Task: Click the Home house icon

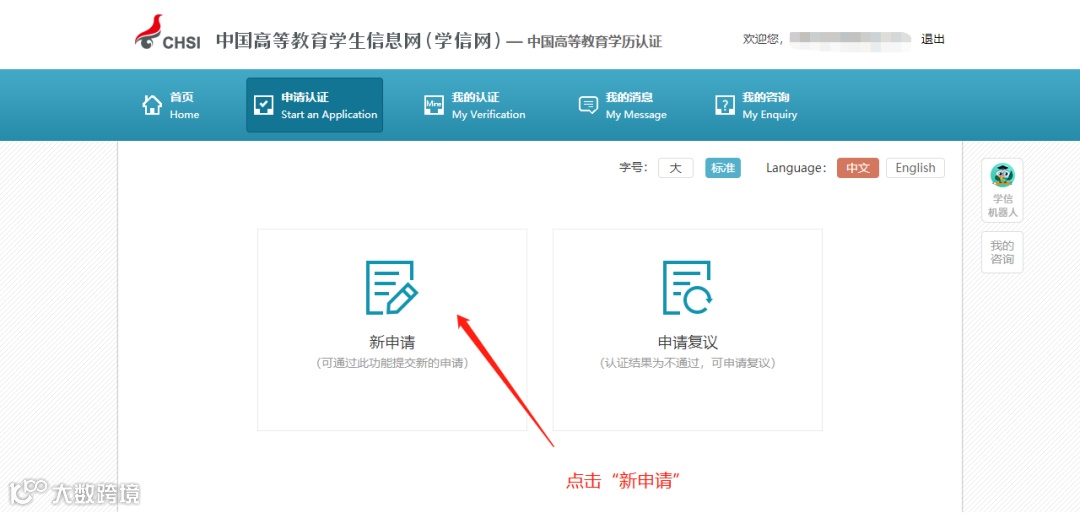Action: [152, 105]
